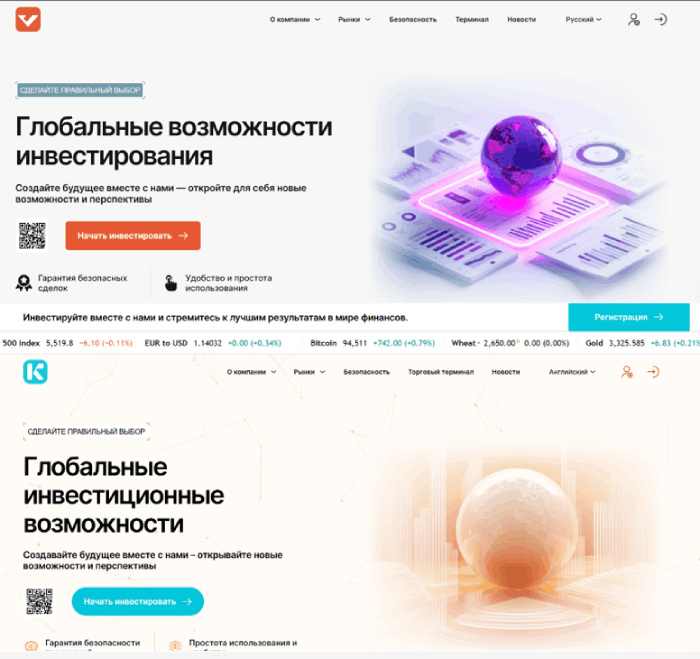Click the orange checkmark logo at top
This screenshot has width=700, height=659.
(x=28, y=20)
